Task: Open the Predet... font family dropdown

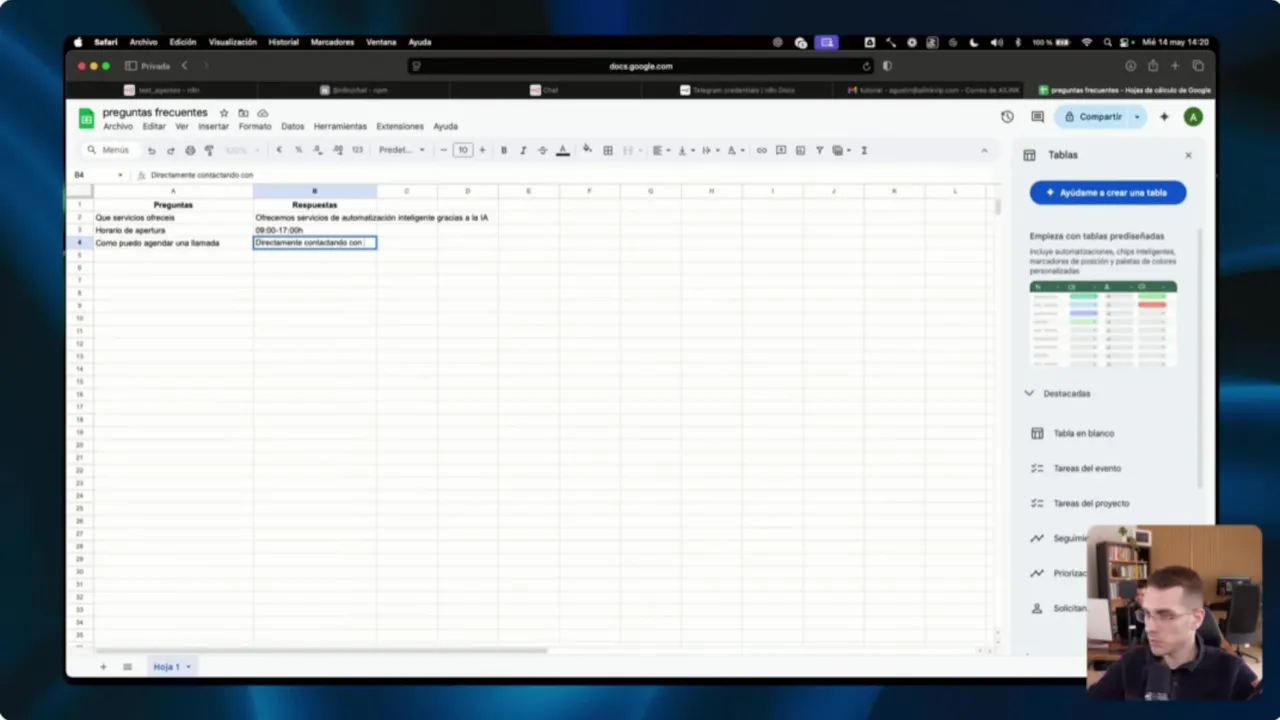Action: point(401,150)
